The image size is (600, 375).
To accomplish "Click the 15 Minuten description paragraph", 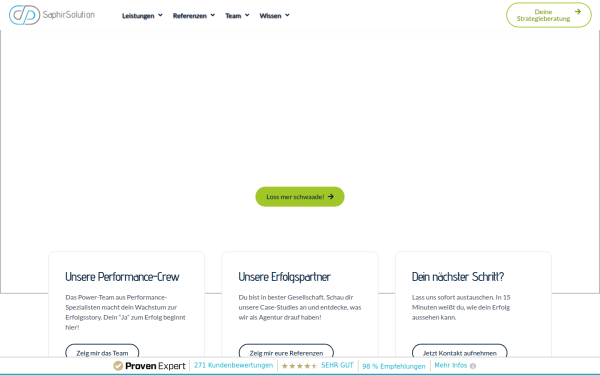I will (x=461, y=307).
